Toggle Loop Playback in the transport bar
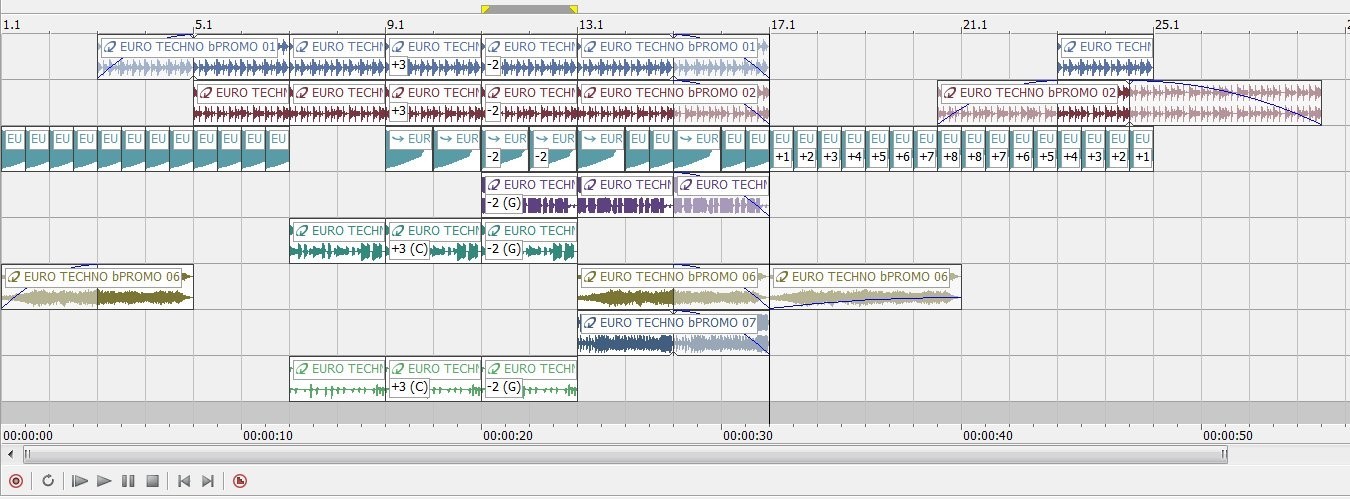The image size is (1350, 499). (x=48, y=481)
